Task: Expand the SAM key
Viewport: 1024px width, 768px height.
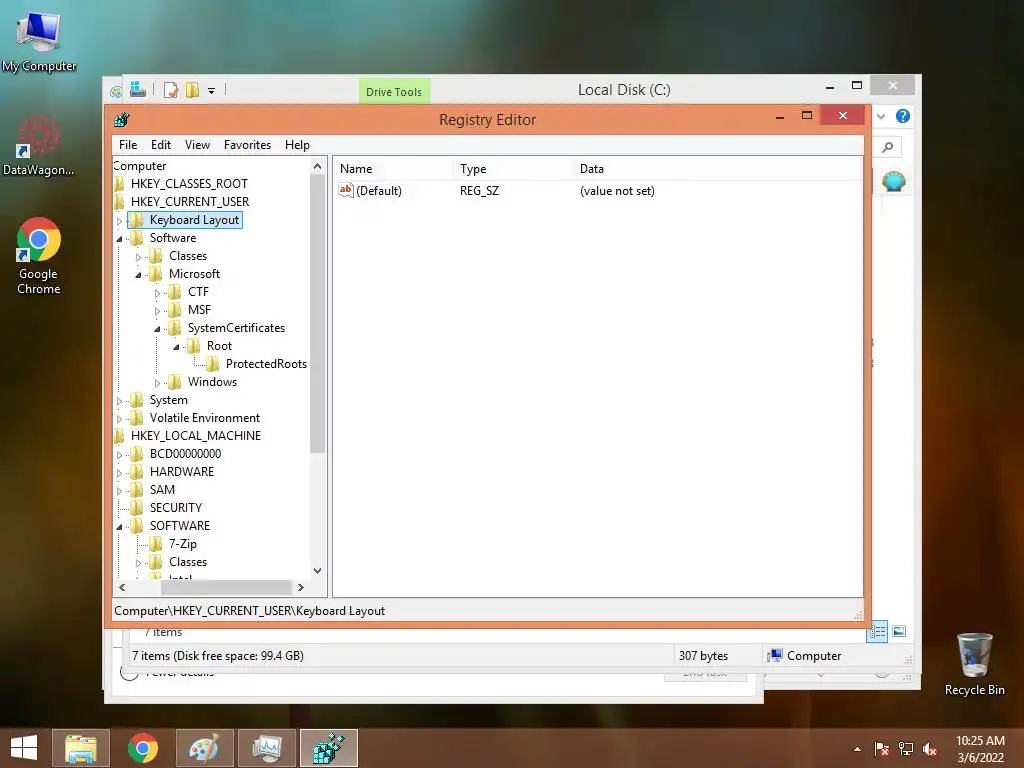Action: [119, 490]
